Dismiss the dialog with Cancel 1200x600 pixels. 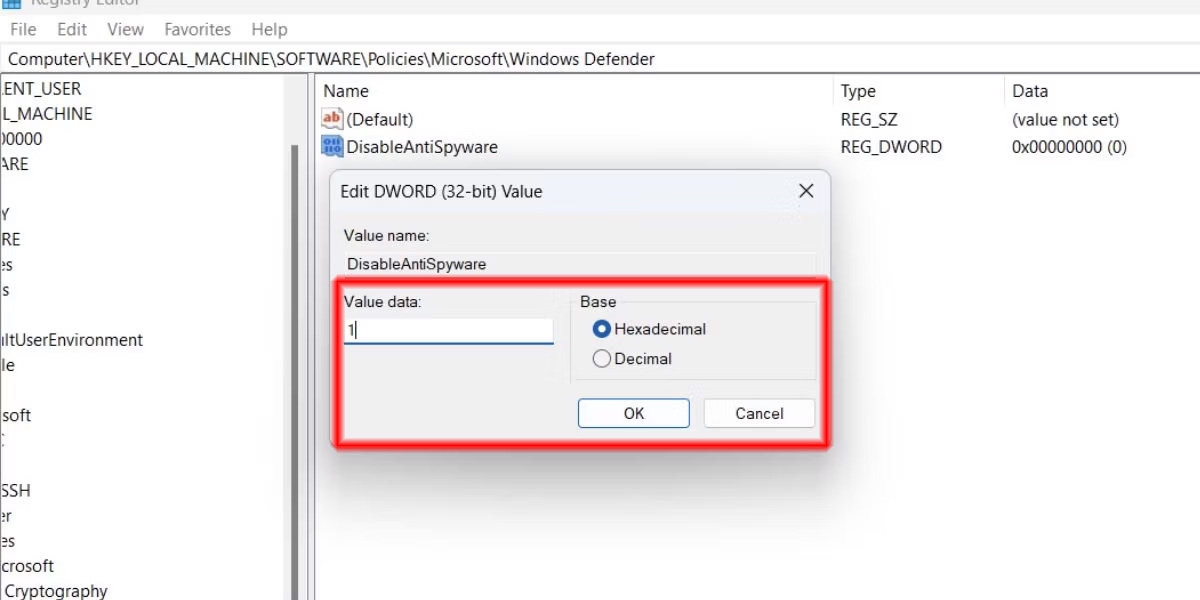click(x=758, y=413)
